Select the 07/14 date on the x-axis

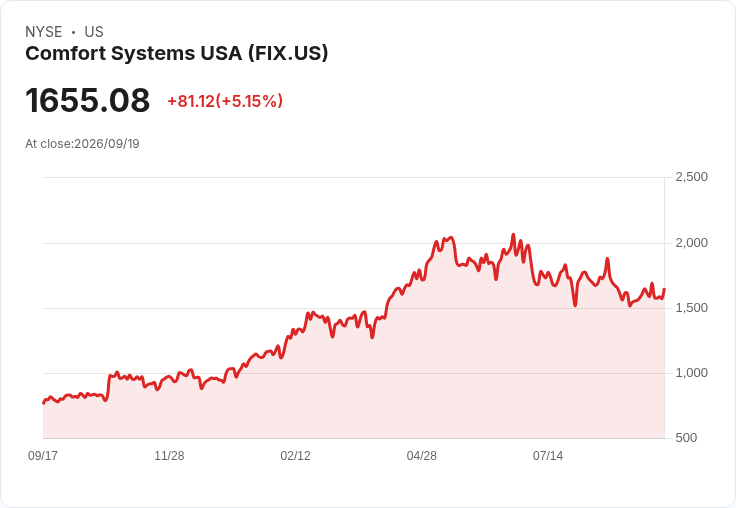coord(548,456)
